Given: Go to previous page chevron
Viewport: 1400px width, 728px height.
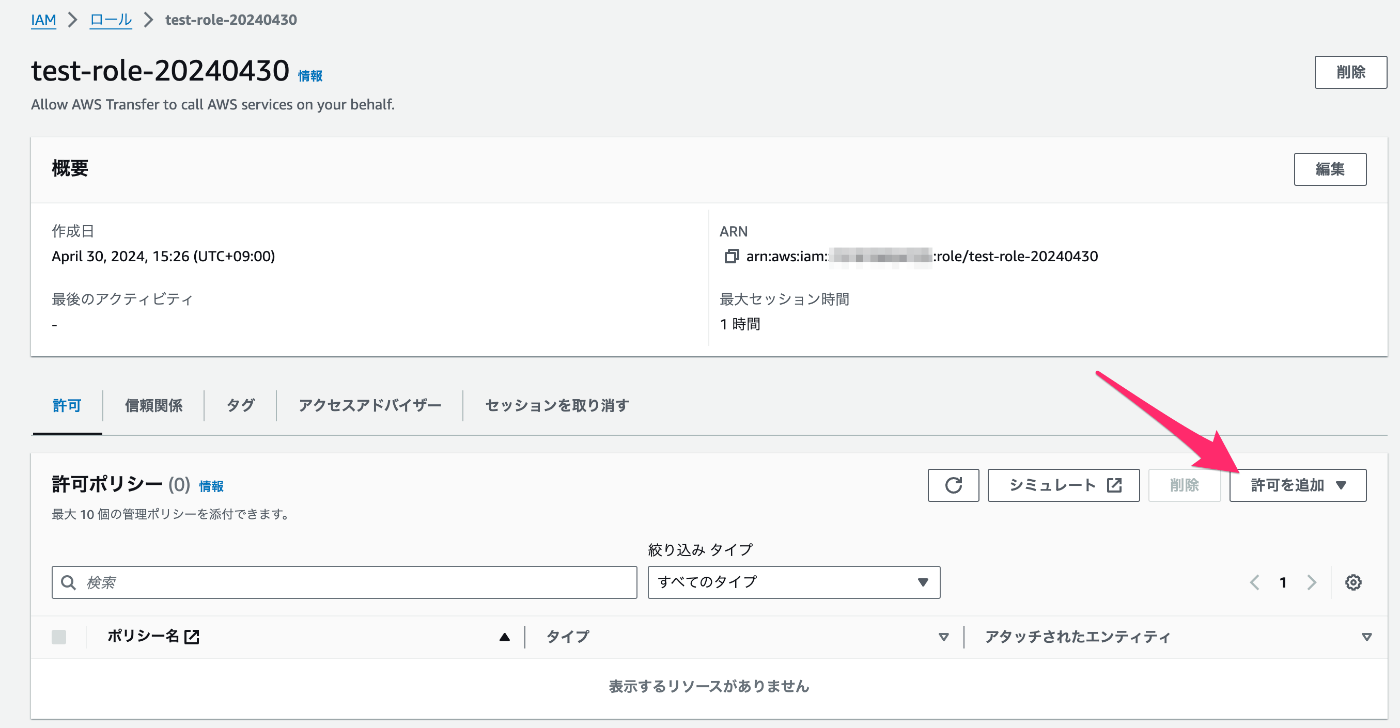Looking at the screenshot, I should (x=1254, y=583).
